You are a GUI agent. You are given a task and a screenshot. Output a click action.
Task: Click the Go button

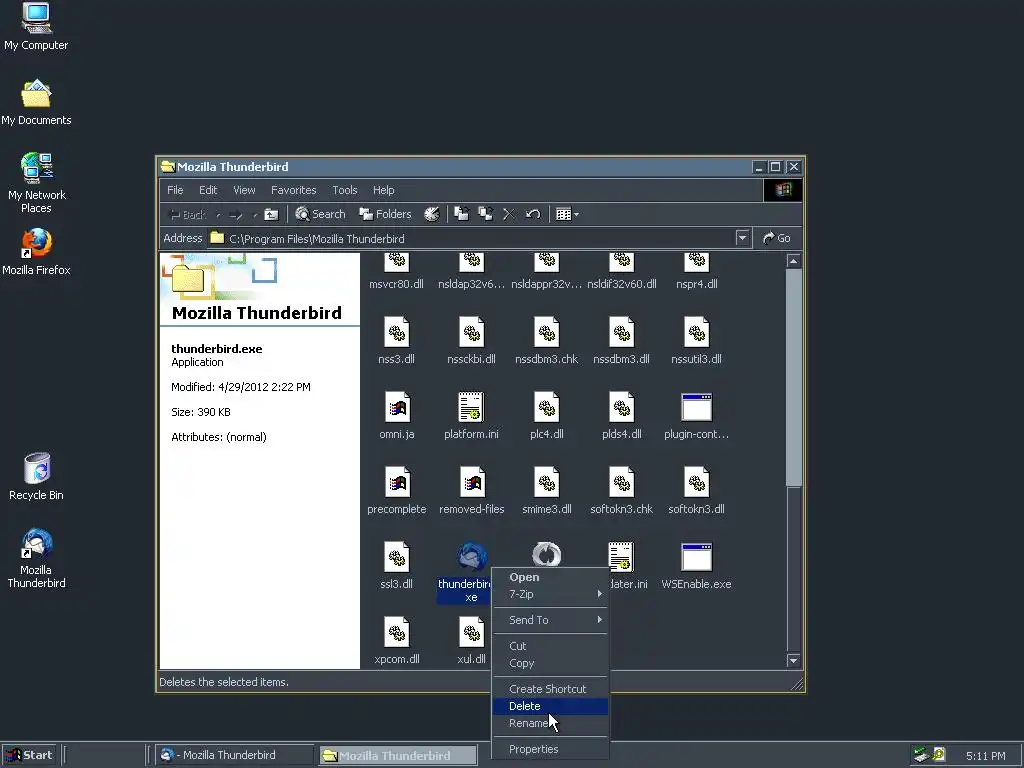click(x=776, y=238)
